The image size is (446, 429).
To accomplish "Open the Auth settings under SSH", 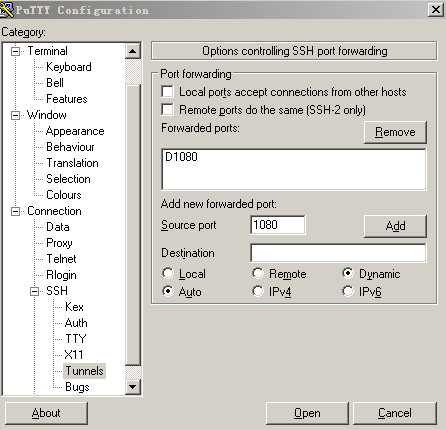I will coord(76,323).
